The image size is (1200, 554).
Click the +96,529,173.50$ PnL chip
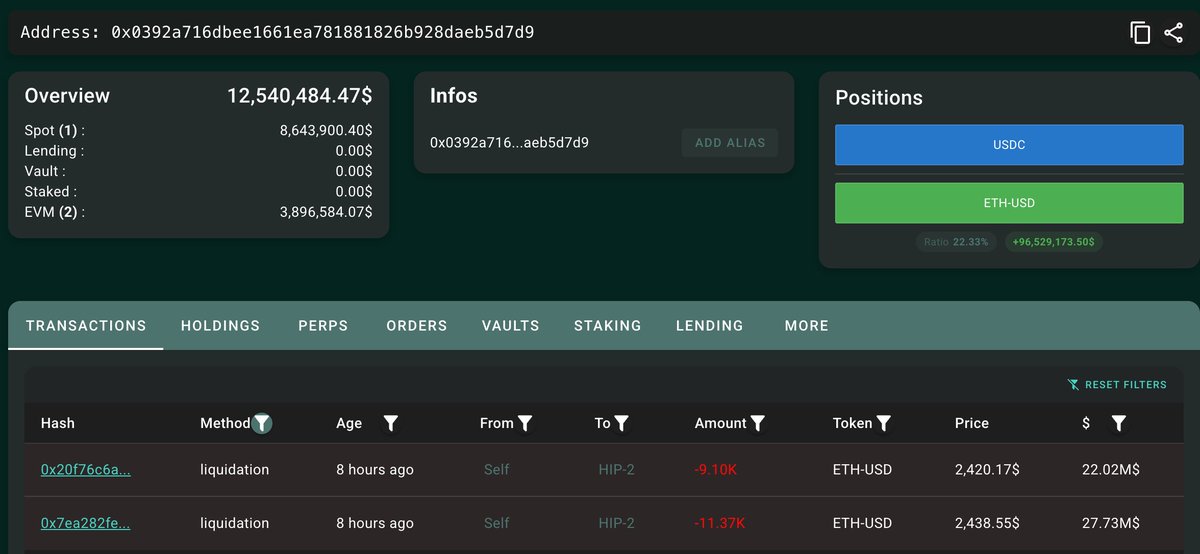[x=1053, y=242]
